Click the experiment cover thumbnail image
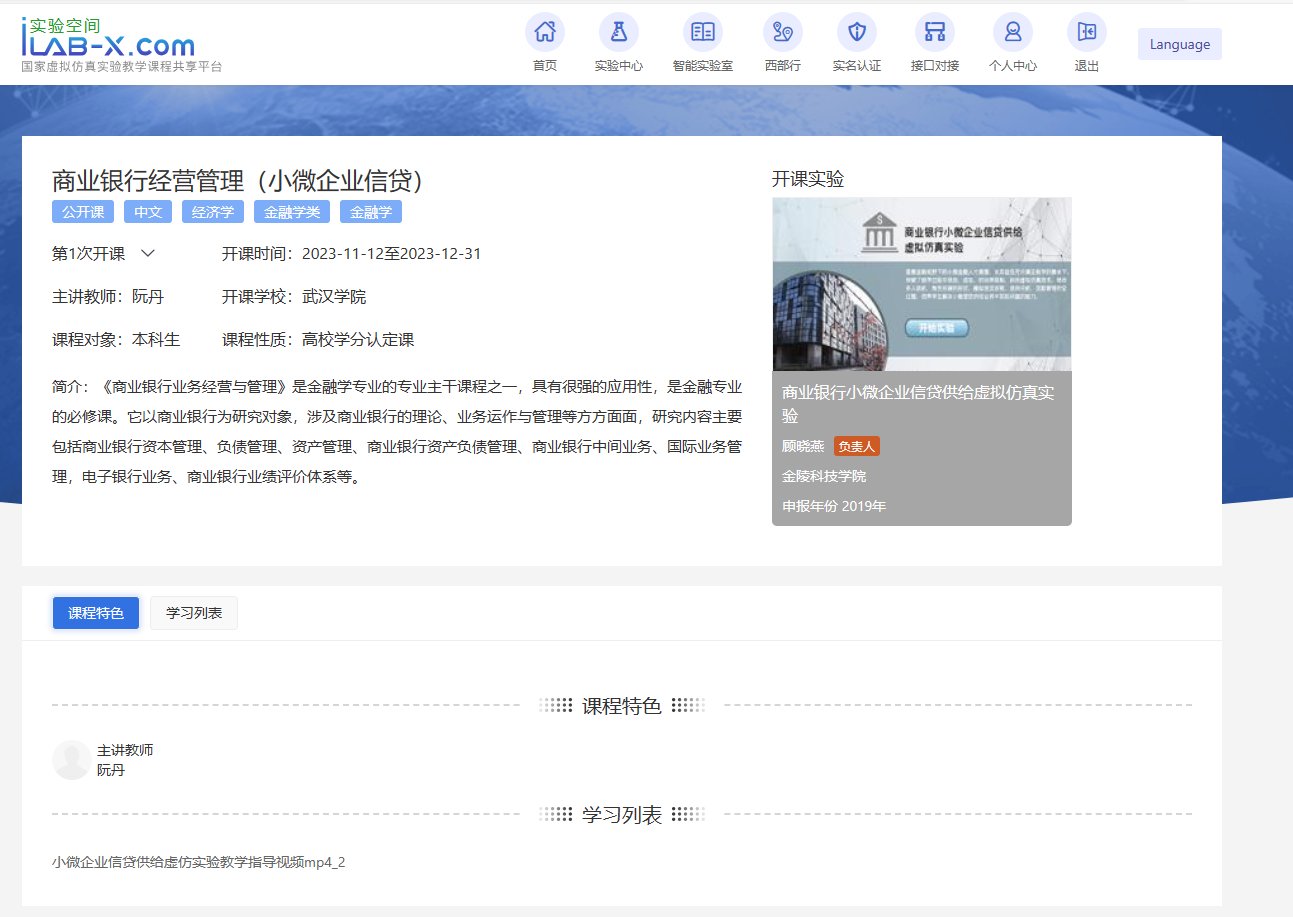The height and width of the screenshot is (917, 1293). pos(921,284)
